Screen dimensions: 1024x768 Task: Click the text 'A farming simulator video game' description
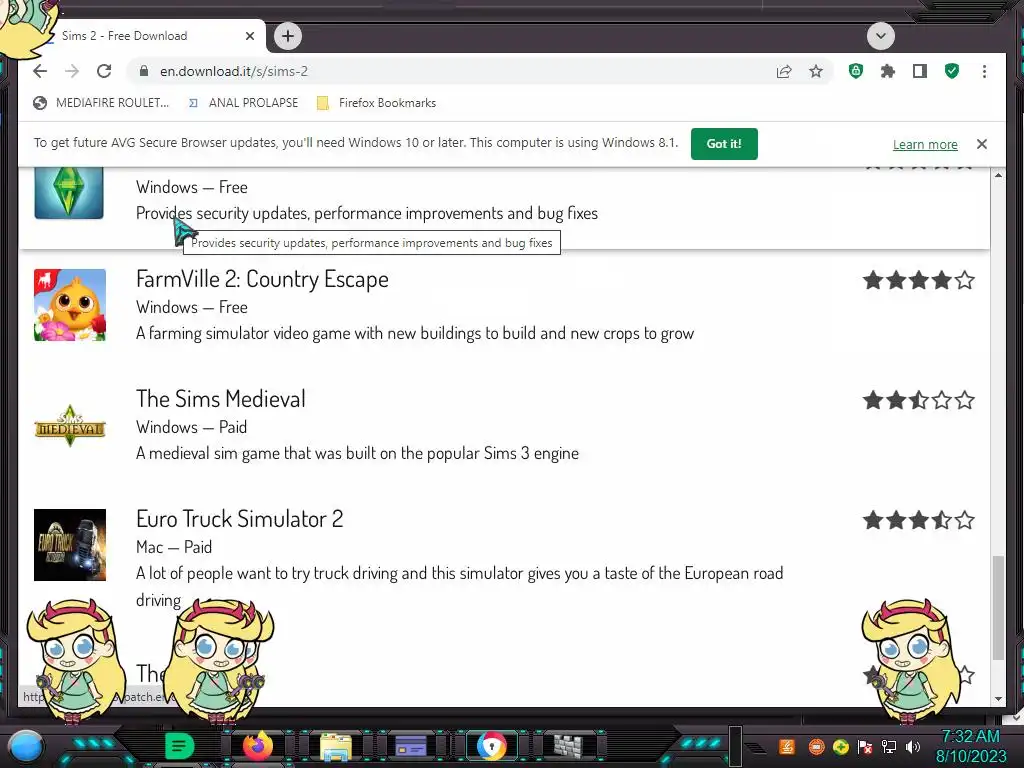[415, 334]
